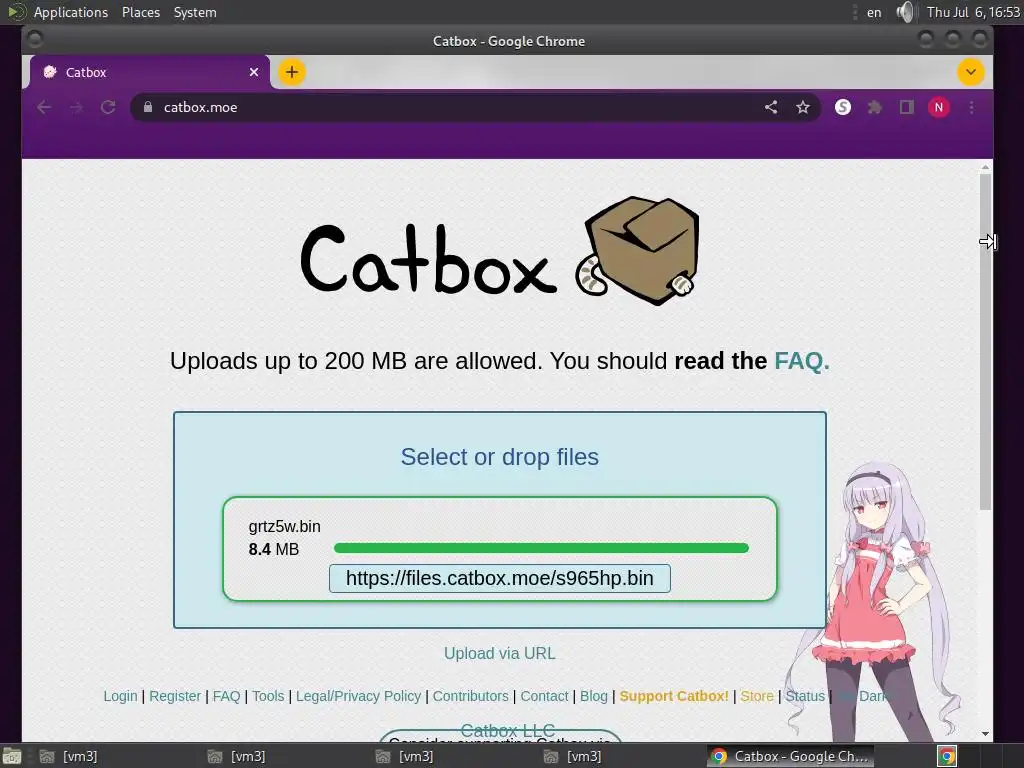Screen dimensions: 1024x768
Task: Click the grtz5w.bin file name
Action: (x=284, y=526)
